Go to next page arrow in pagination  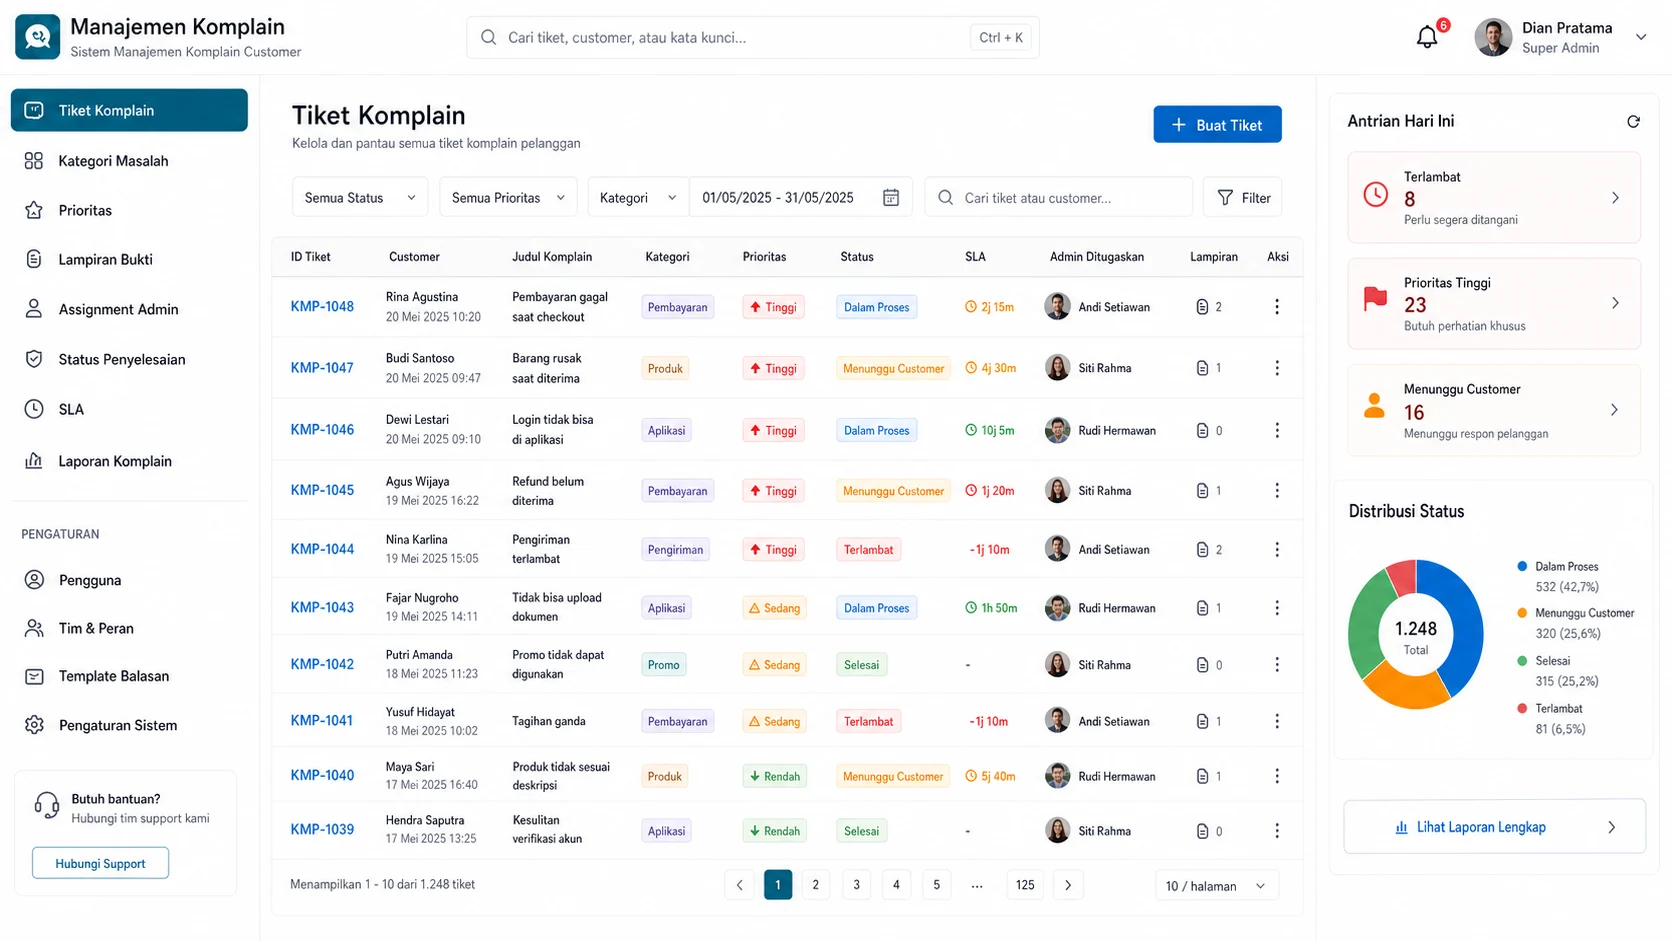1068,885
